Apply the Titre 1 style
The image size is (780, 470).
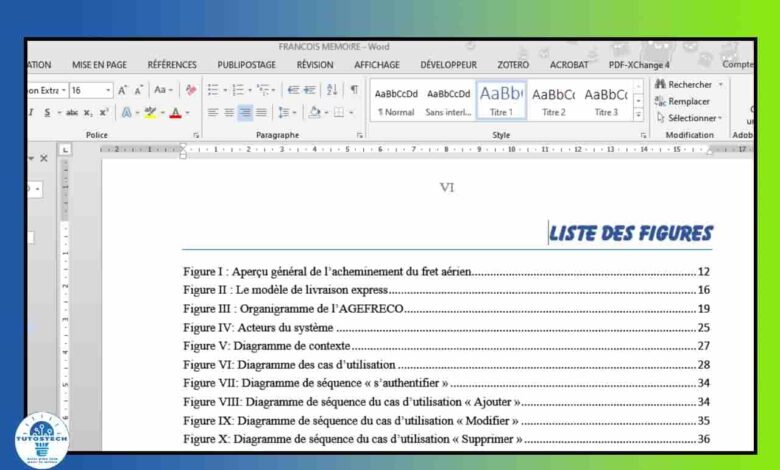click(501, 101)
